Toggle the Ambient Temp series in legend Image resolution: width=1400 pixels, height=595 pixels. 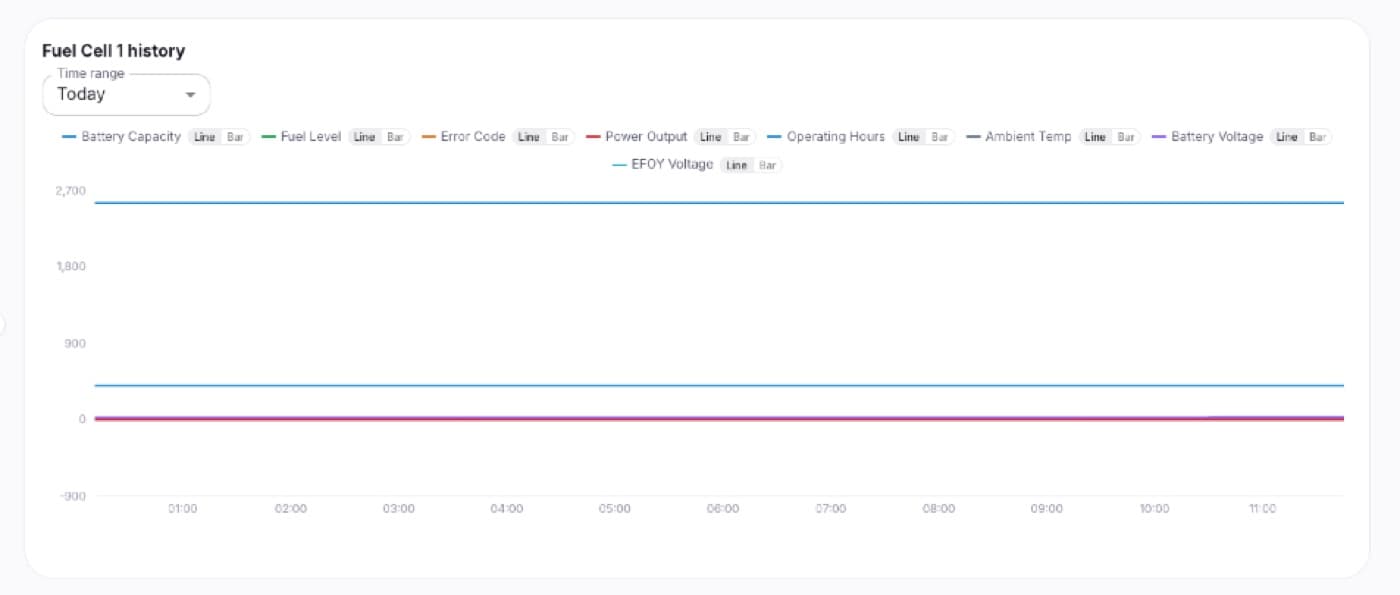click(1019, 137)
